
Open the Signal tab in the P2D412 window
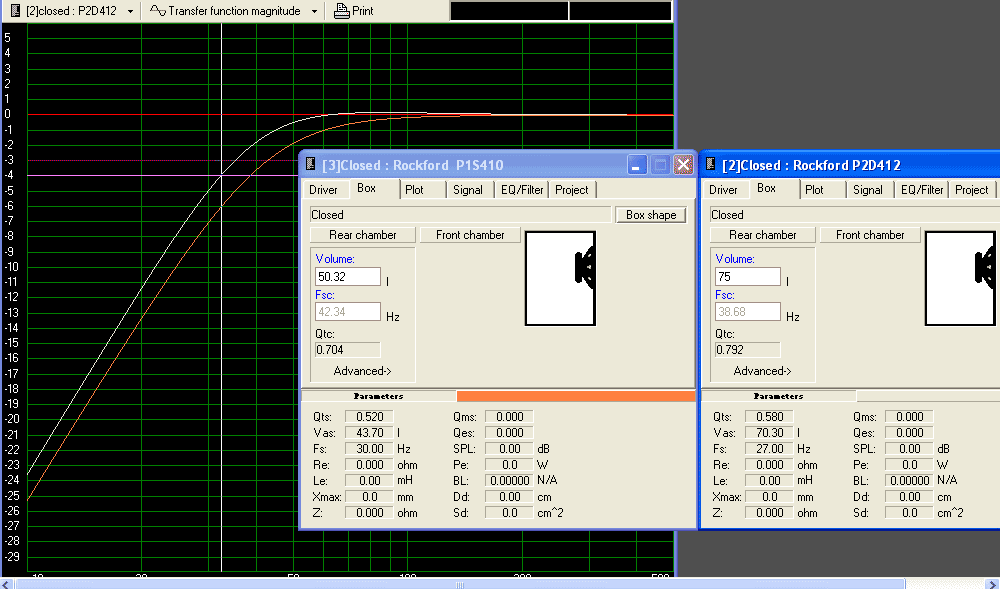tap(867, 190)
